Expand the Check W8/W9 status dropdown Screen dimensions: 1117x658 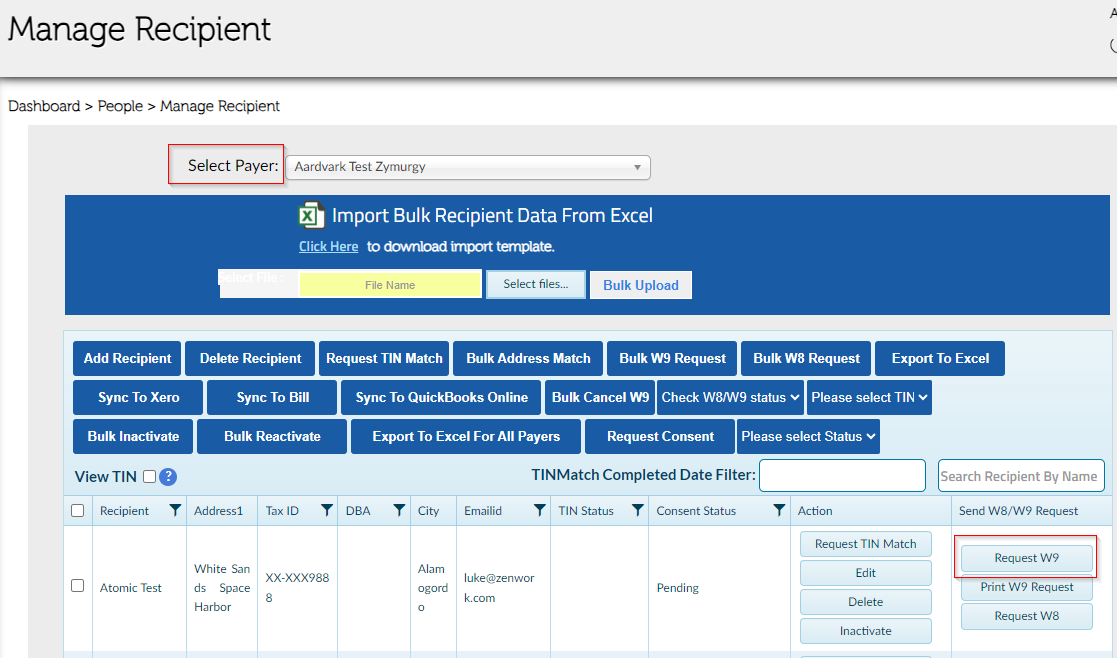pos(730,397)
